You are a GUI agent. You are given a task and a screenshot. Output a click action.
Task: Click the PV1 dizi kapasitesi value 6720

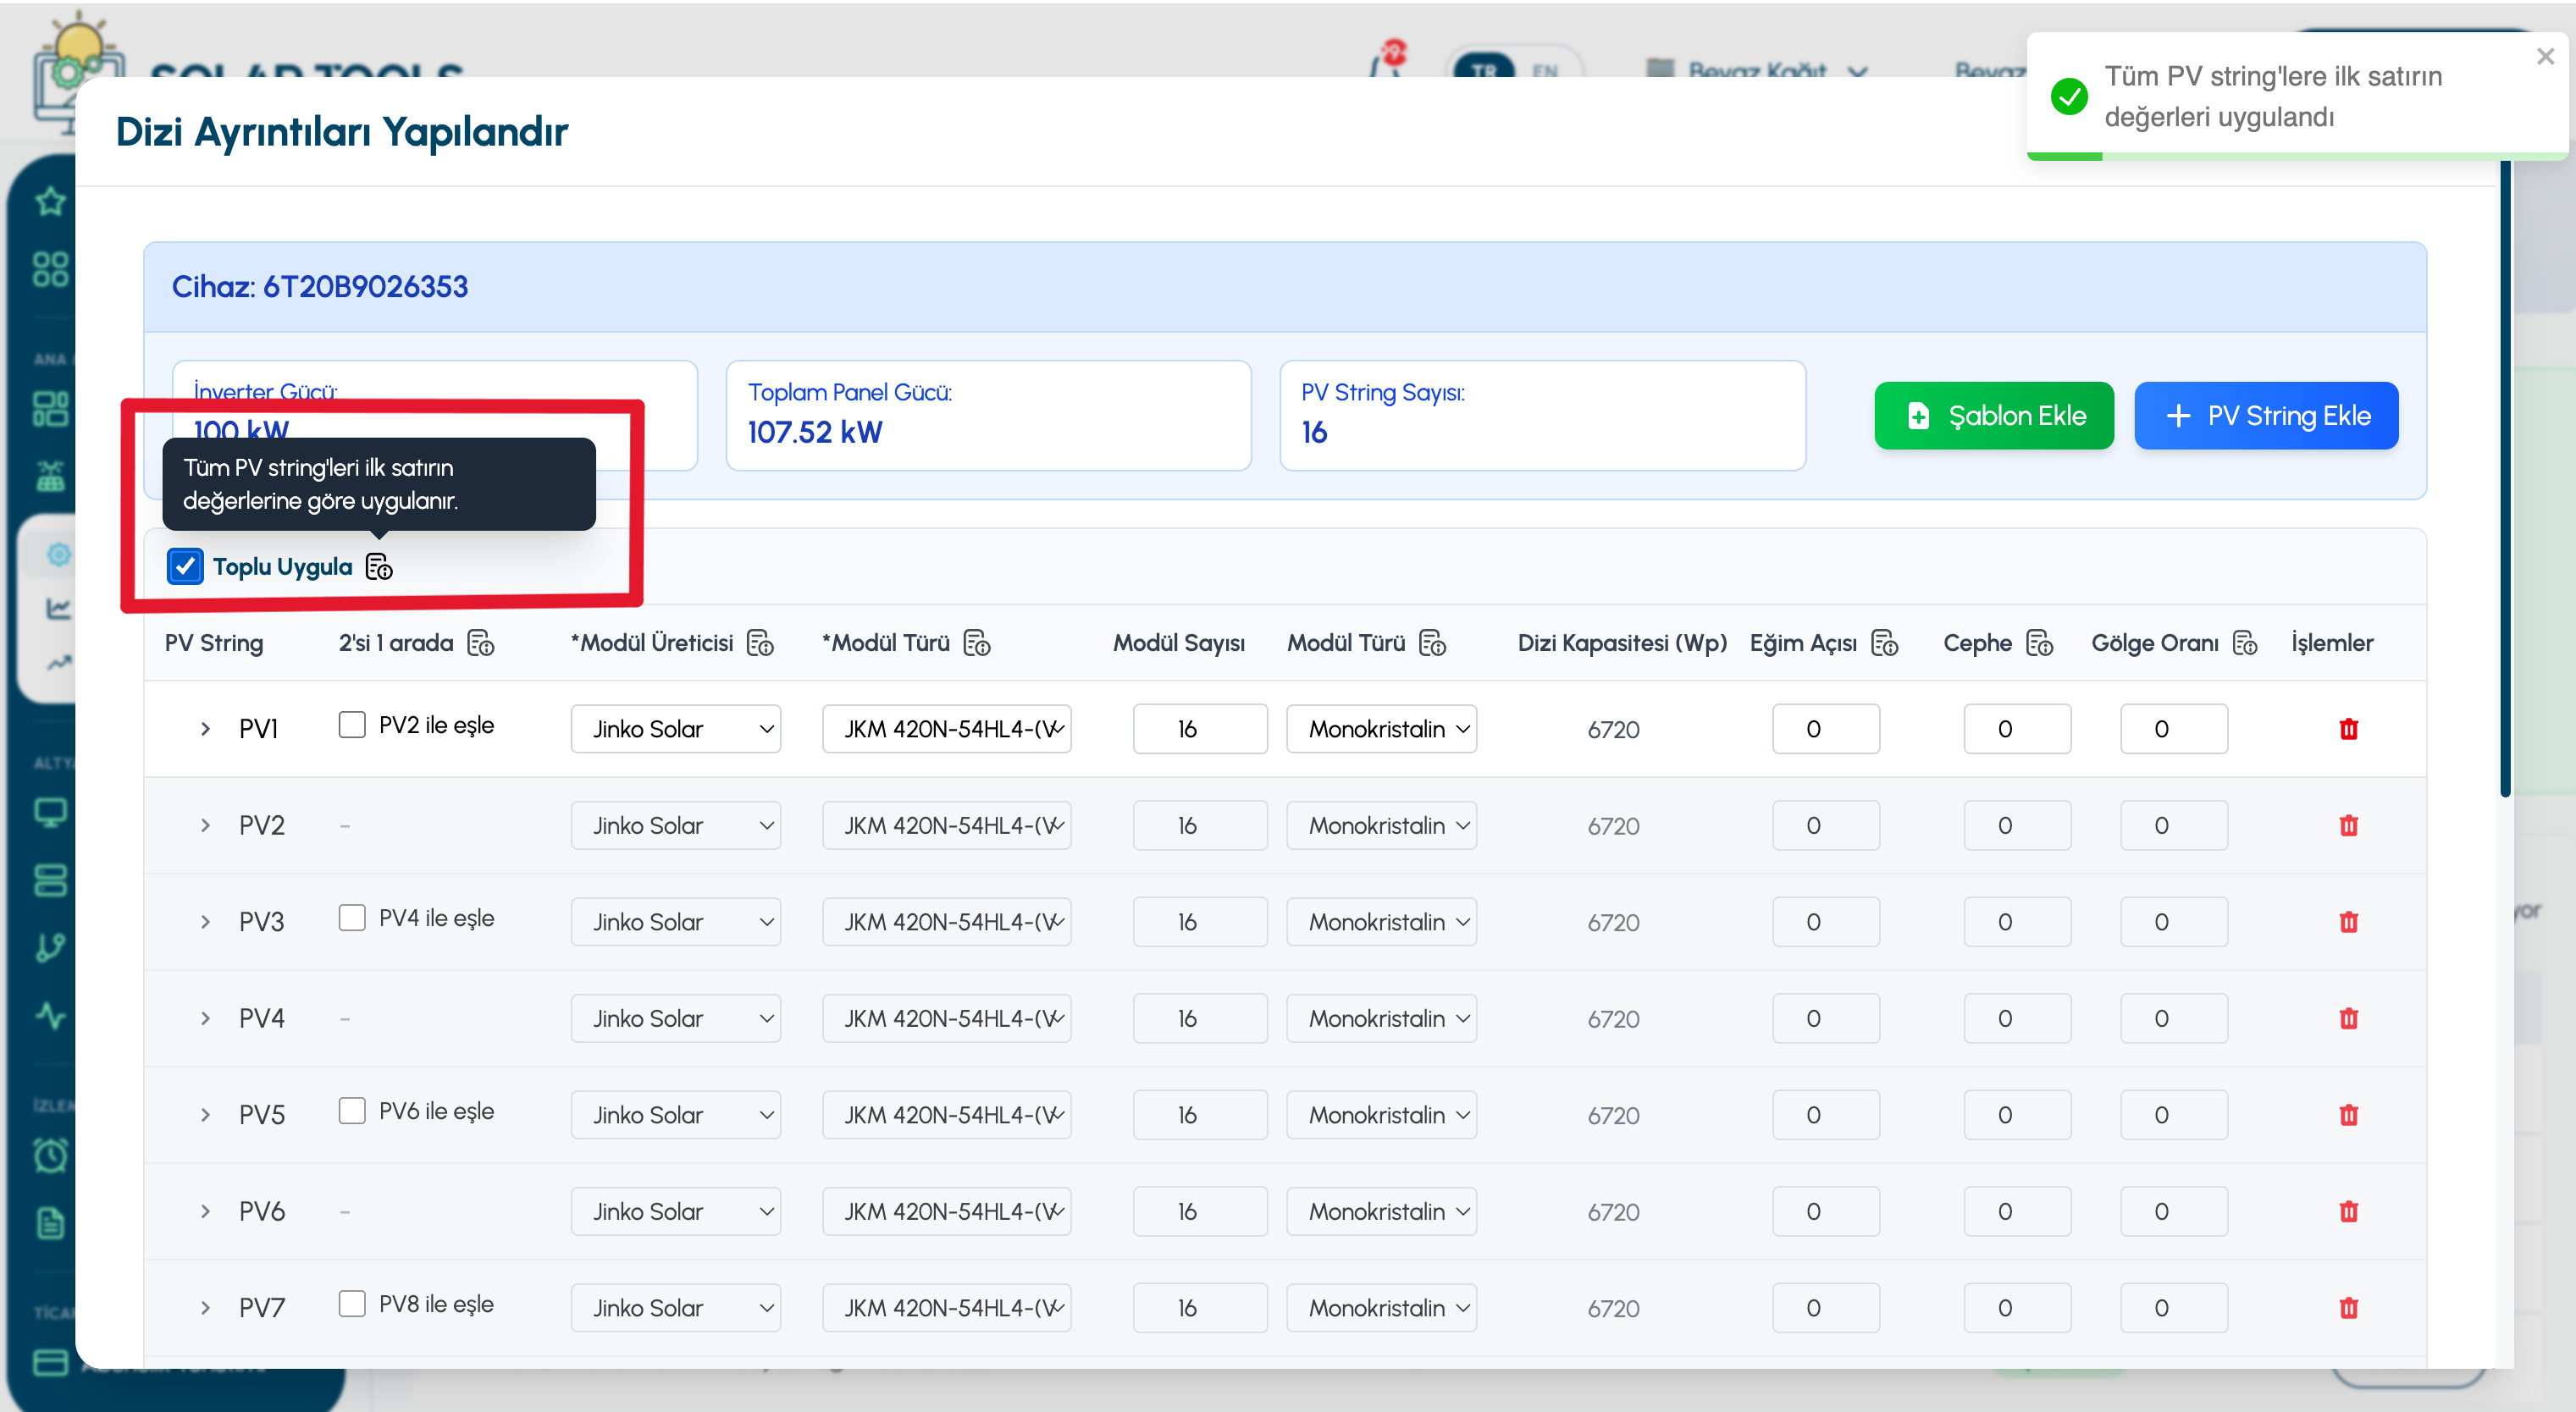point(1613,730)
